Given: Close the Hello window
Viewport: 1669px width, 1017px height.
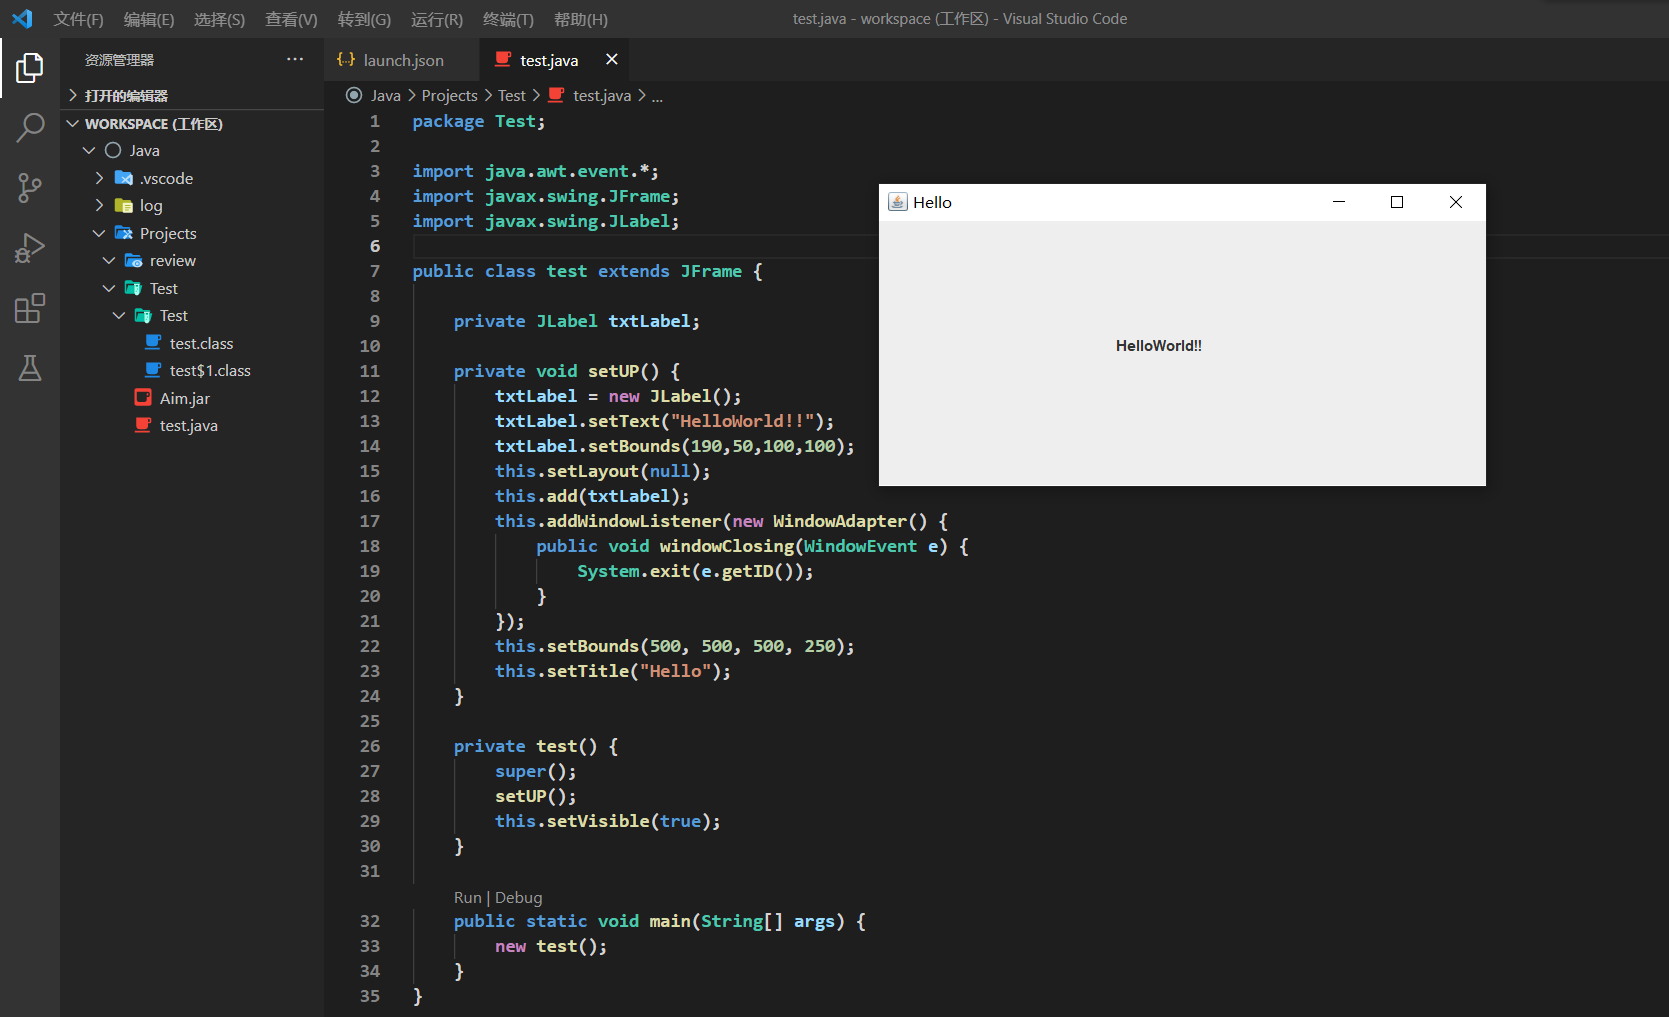Looking at the screenshot, I should (1456, 202).
